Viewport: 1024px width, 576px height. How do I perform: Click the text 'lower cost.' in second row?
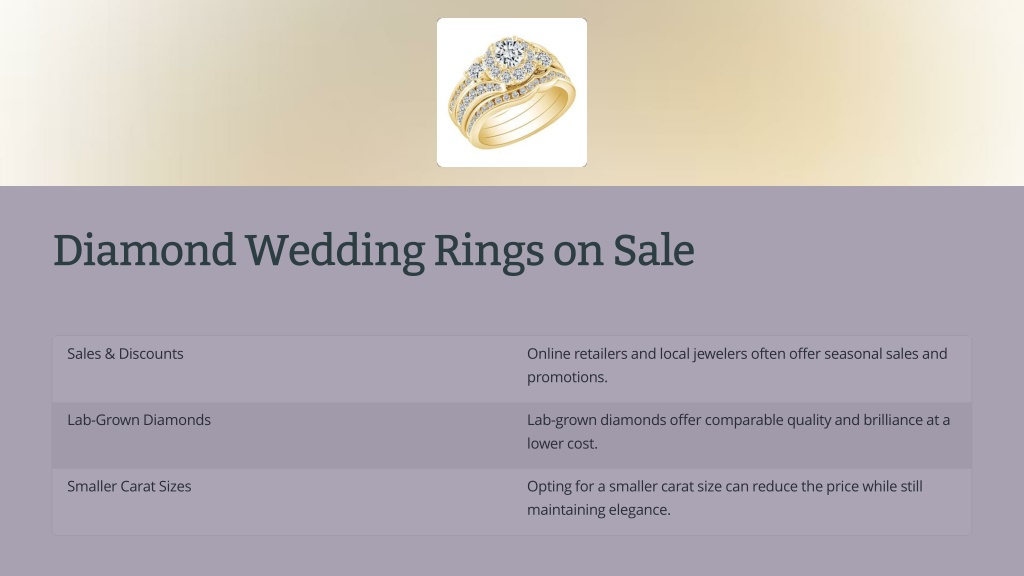(562, 443)
